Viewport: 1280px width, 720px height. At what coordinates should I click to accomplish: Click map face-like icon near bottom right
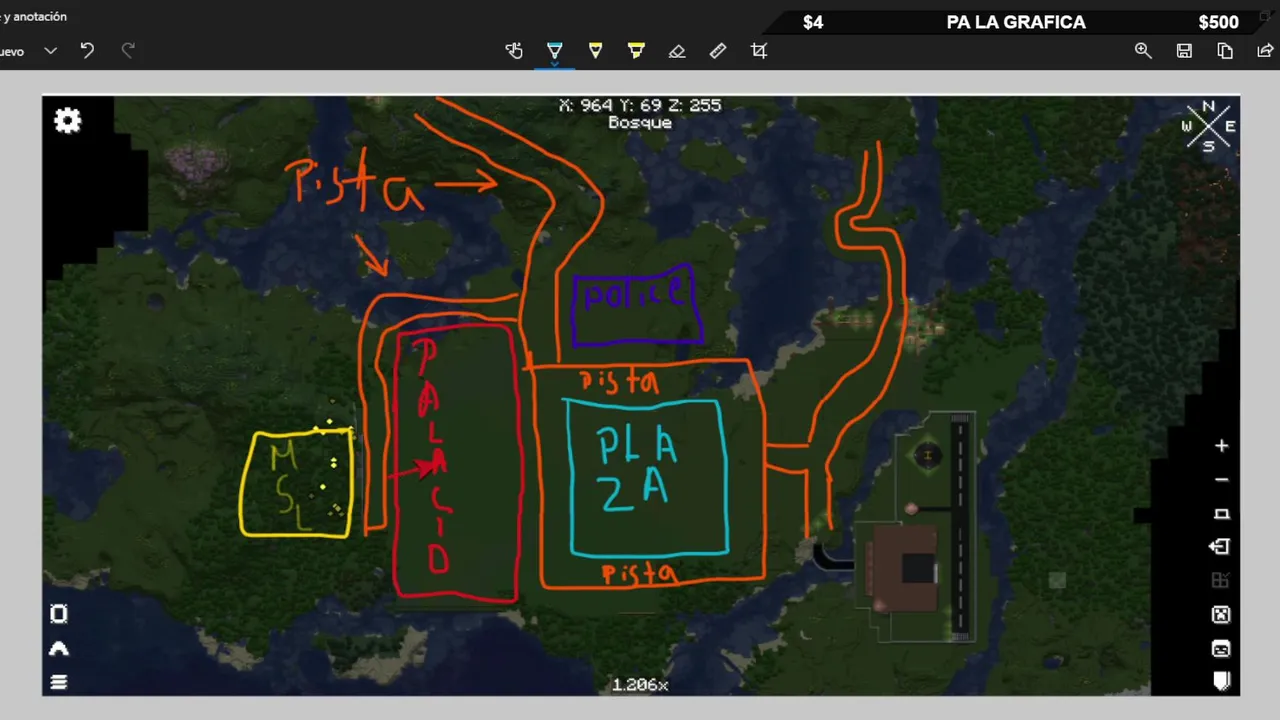(1221, 649)
